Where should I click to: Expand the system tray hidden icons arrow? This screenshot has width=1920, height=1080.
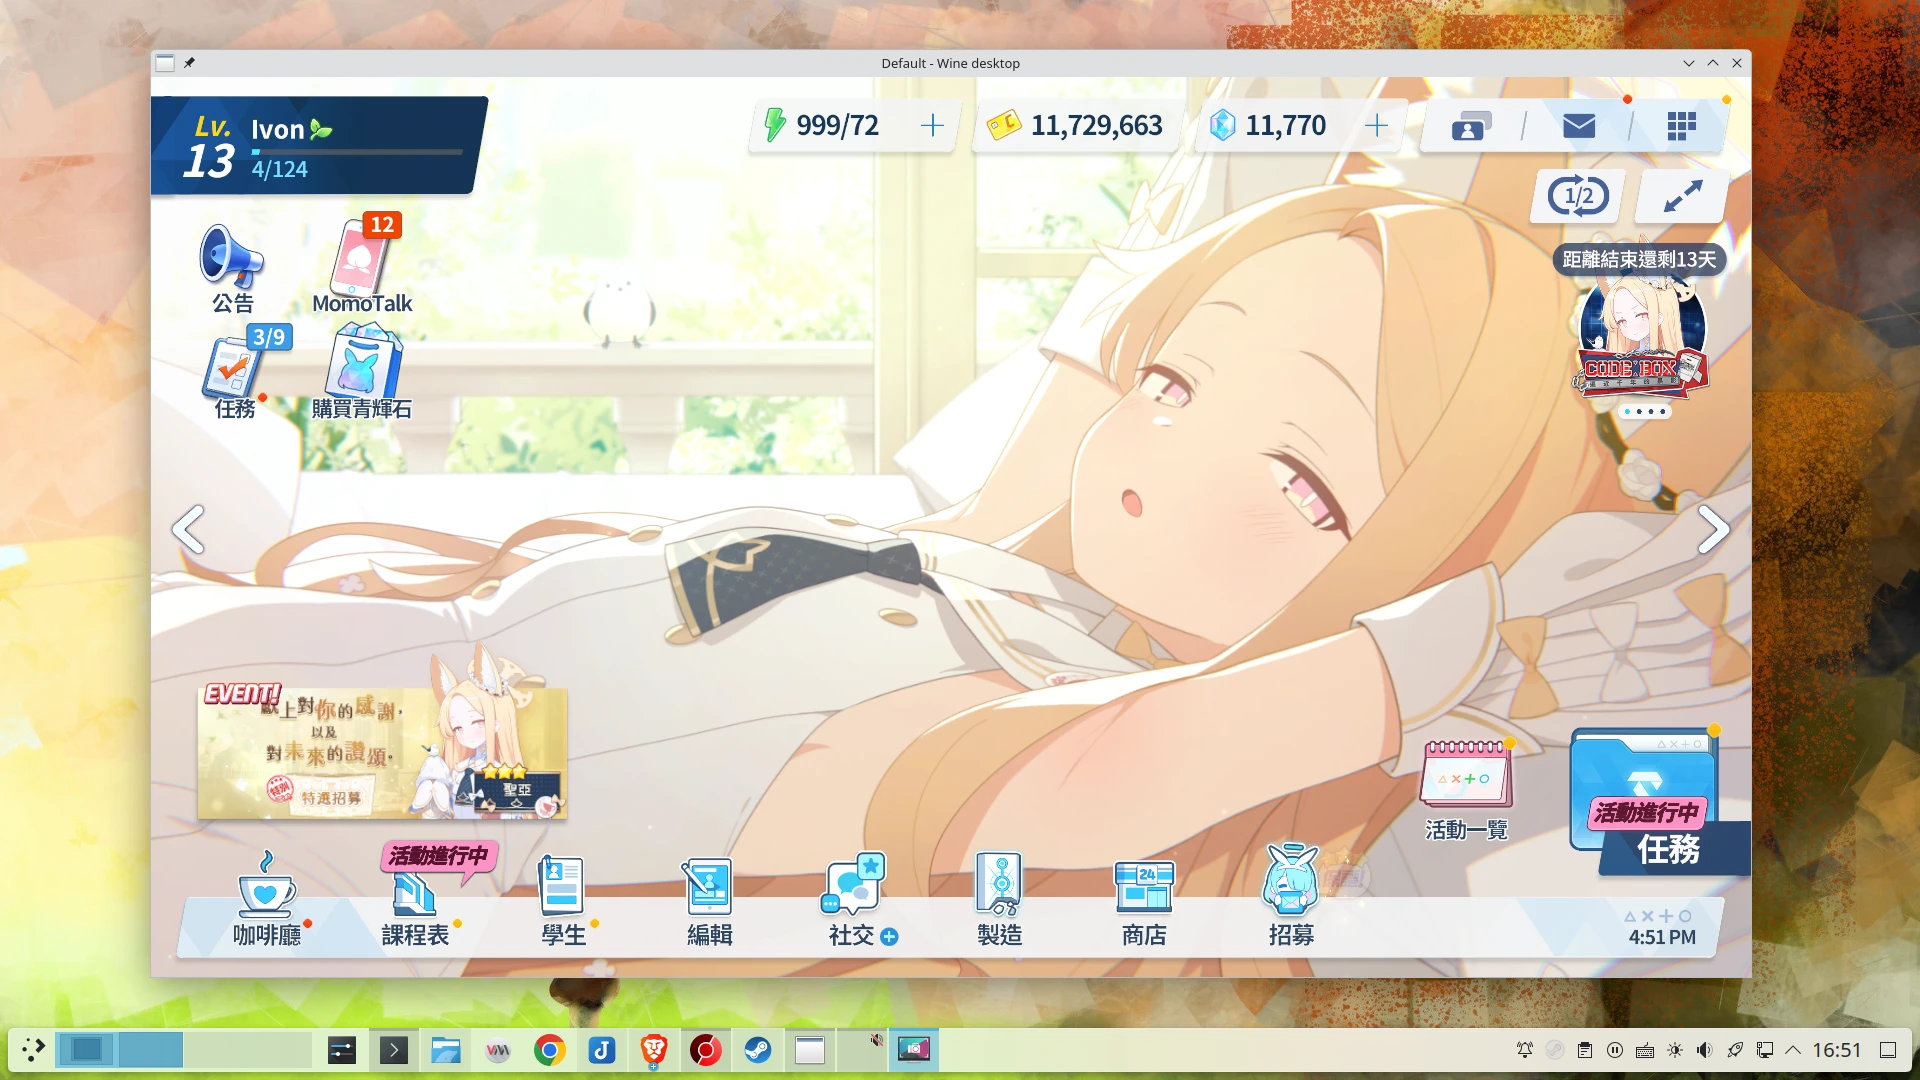click(x=1793, y=1050)
